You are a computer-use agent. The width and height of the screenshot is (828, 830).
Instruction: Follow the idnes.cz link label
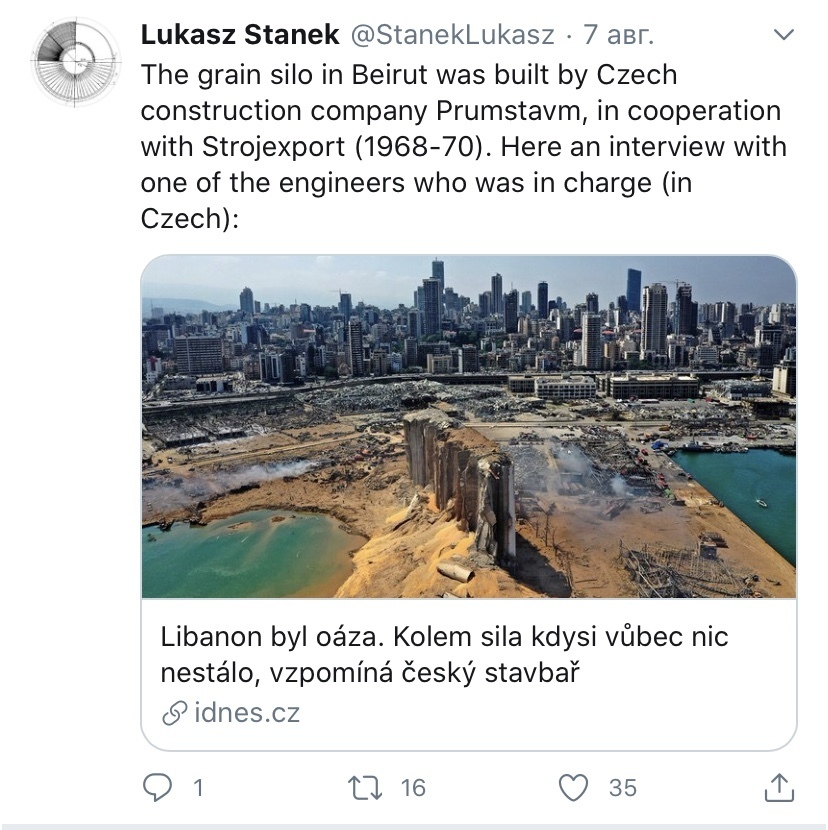[x=247, y=712]
